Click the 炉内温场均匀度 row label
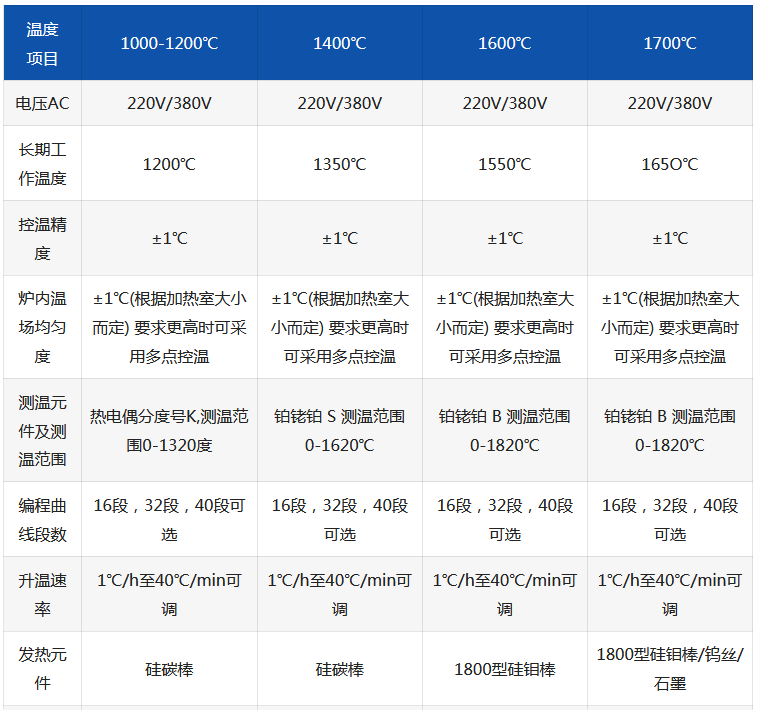 click(42, 327)
